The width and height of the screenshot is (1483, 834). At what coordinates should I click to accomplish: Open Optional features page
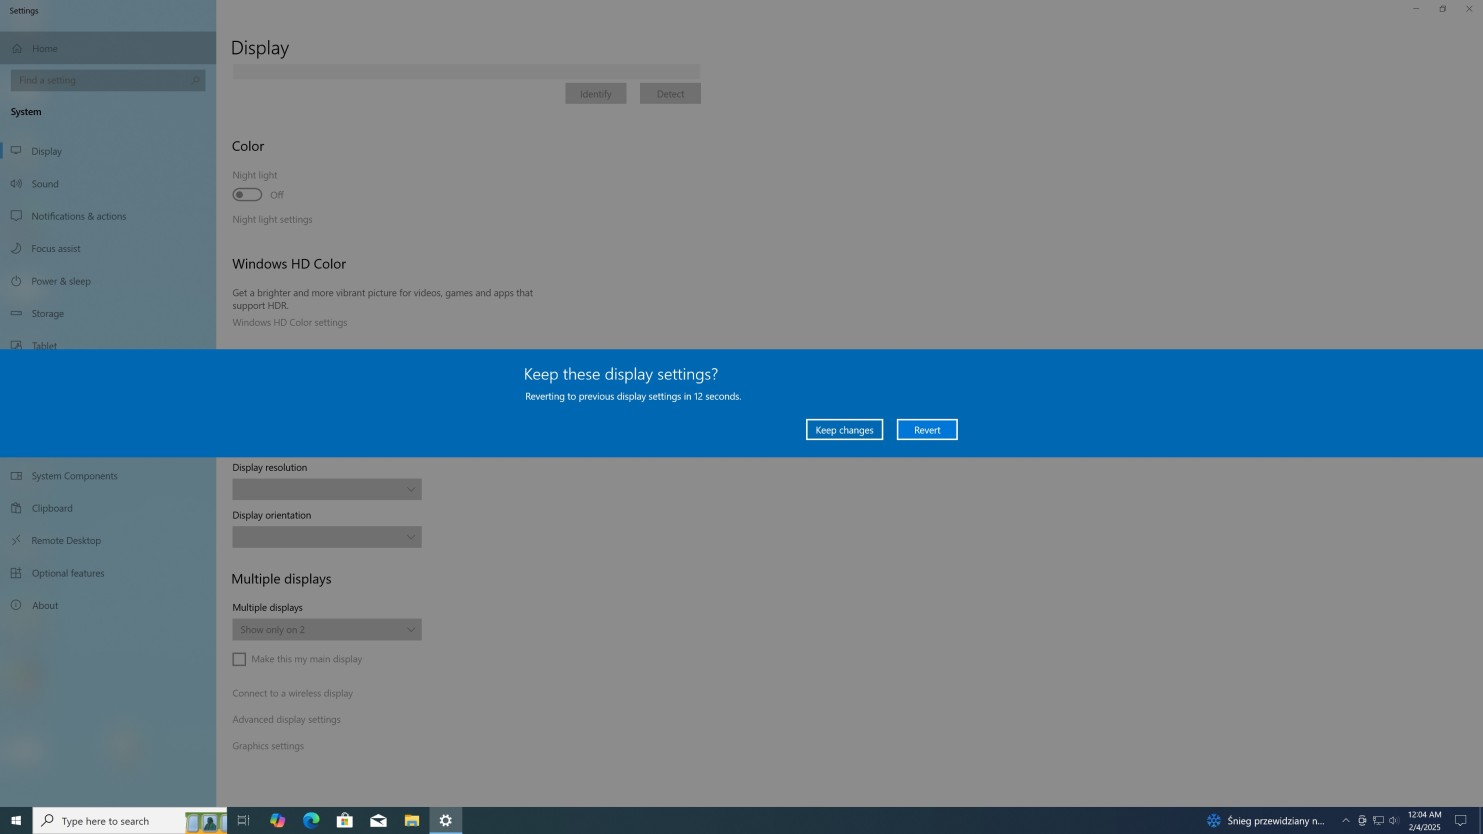[x=108, y=573]
